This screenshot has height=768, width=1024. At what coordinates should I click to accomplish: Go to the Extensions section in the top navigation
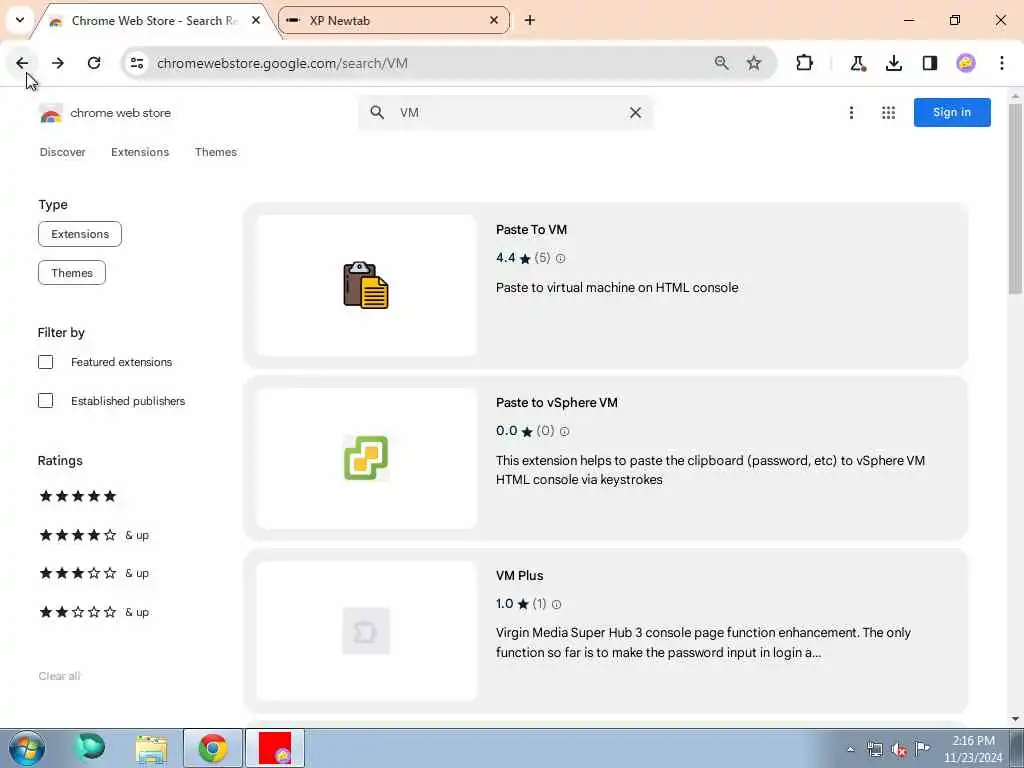[140, 152]
